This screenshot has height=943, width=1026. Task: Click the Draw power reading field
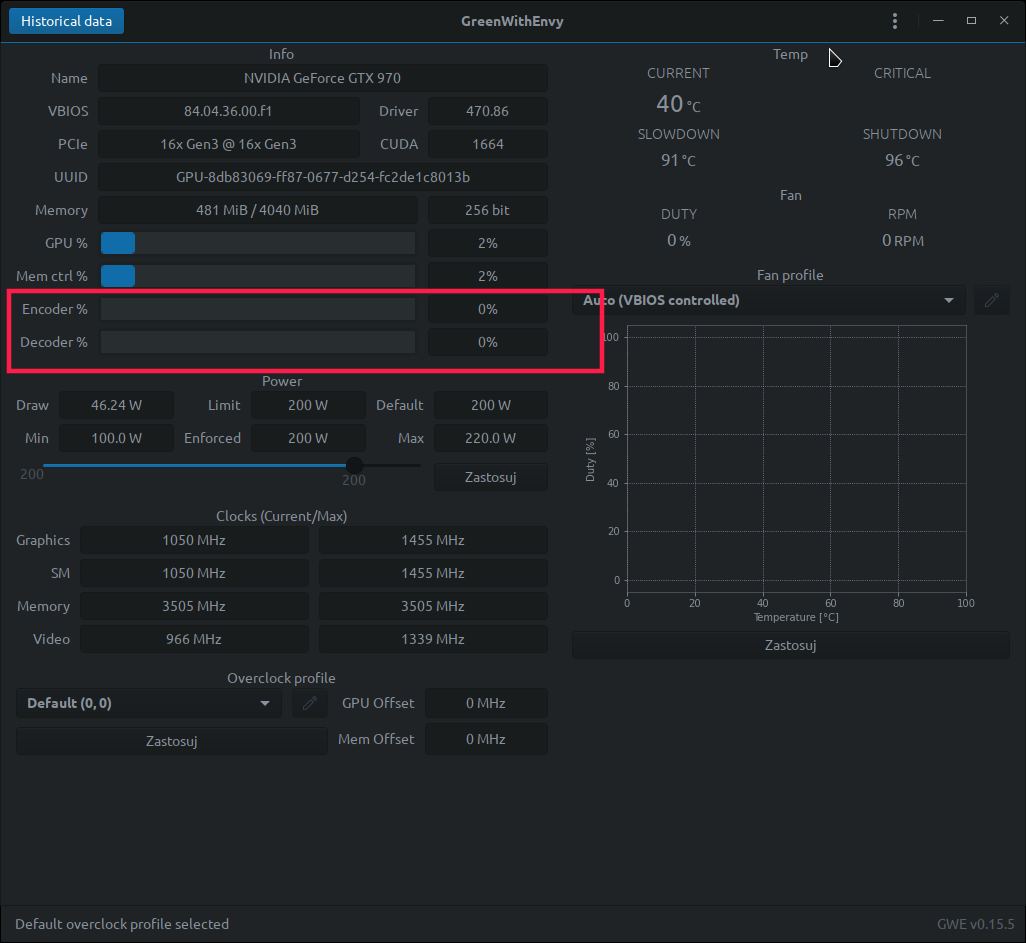(116, 405)
